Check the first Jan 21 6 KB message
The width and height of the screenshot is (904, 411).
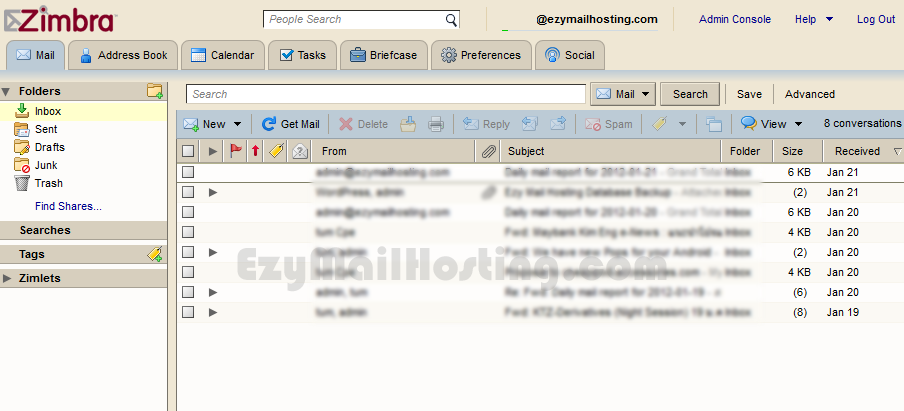click(188, 172)
